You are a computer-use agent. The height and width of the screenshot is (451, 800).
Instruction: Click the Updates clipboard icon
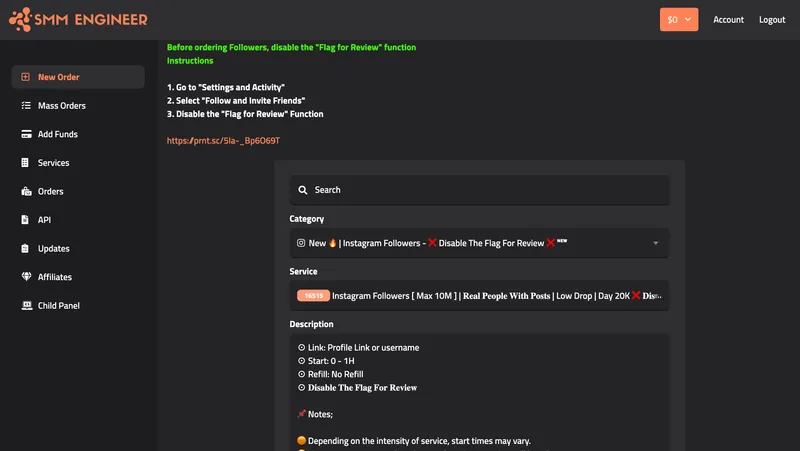pyautogui.click(x=25, y=248)
